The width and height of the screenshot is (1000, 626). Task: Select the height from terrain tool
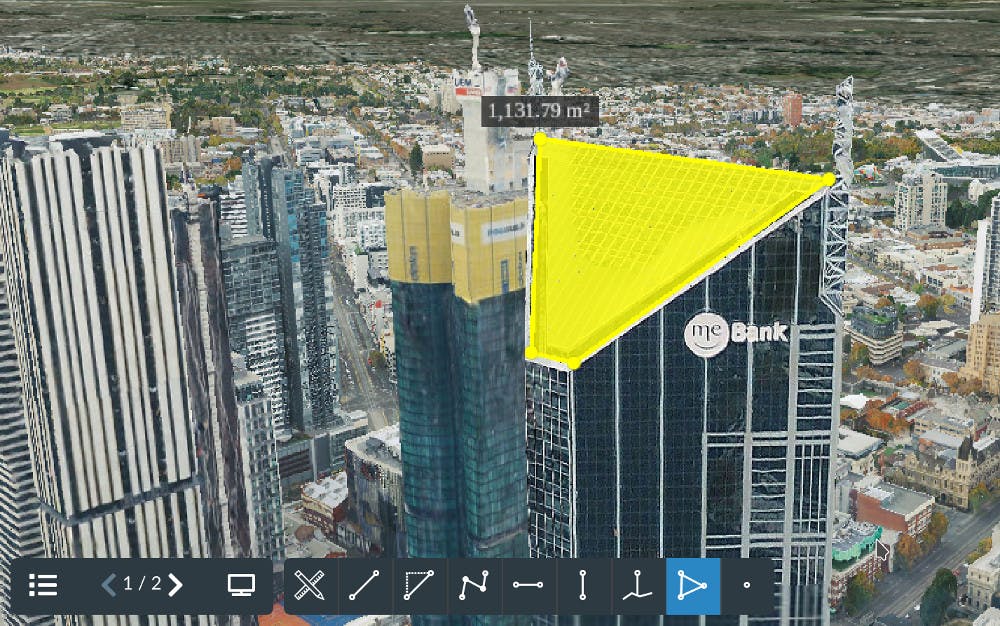click(637, 586)
